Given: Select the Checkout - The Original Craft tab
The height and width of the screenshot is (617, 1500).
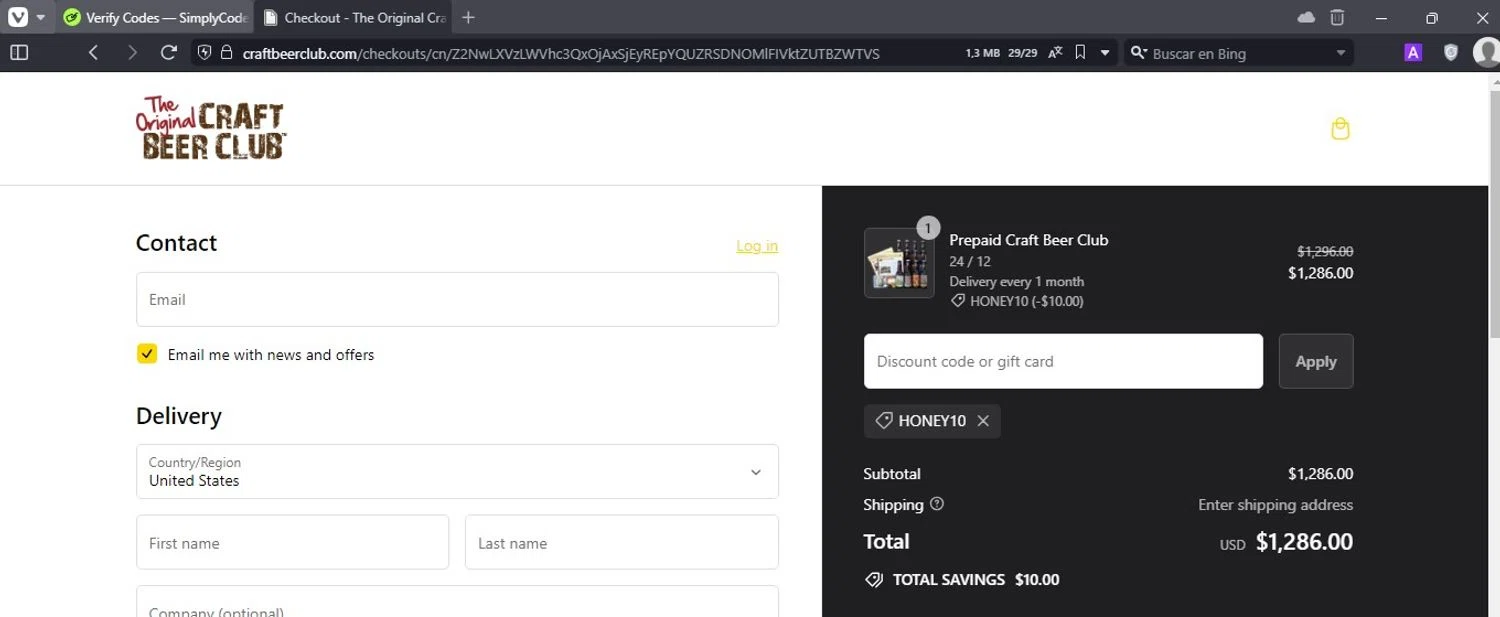Looking at the screenshot, I should (353, 18).
